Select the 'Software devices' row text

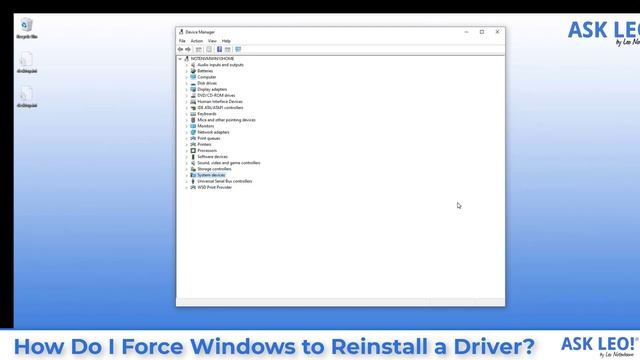coord(212,157)
